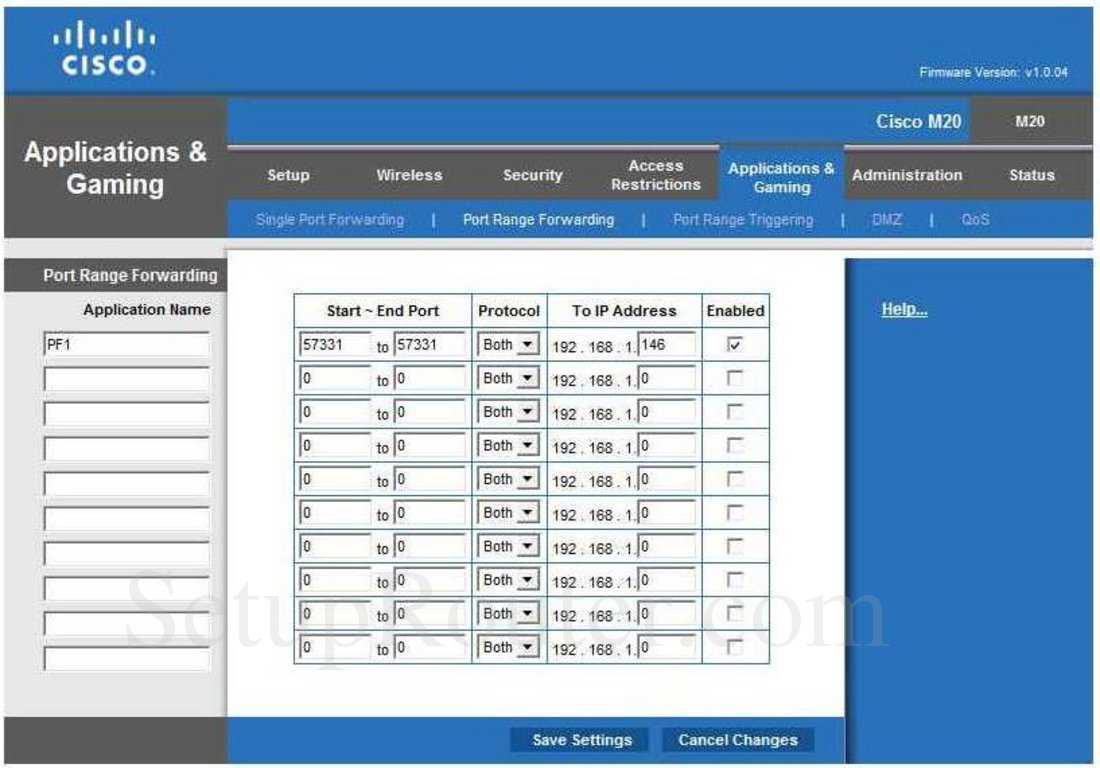Enable the tenth port range row checkbox
This screenshot has height=768, width=1100.
[735, 647]
